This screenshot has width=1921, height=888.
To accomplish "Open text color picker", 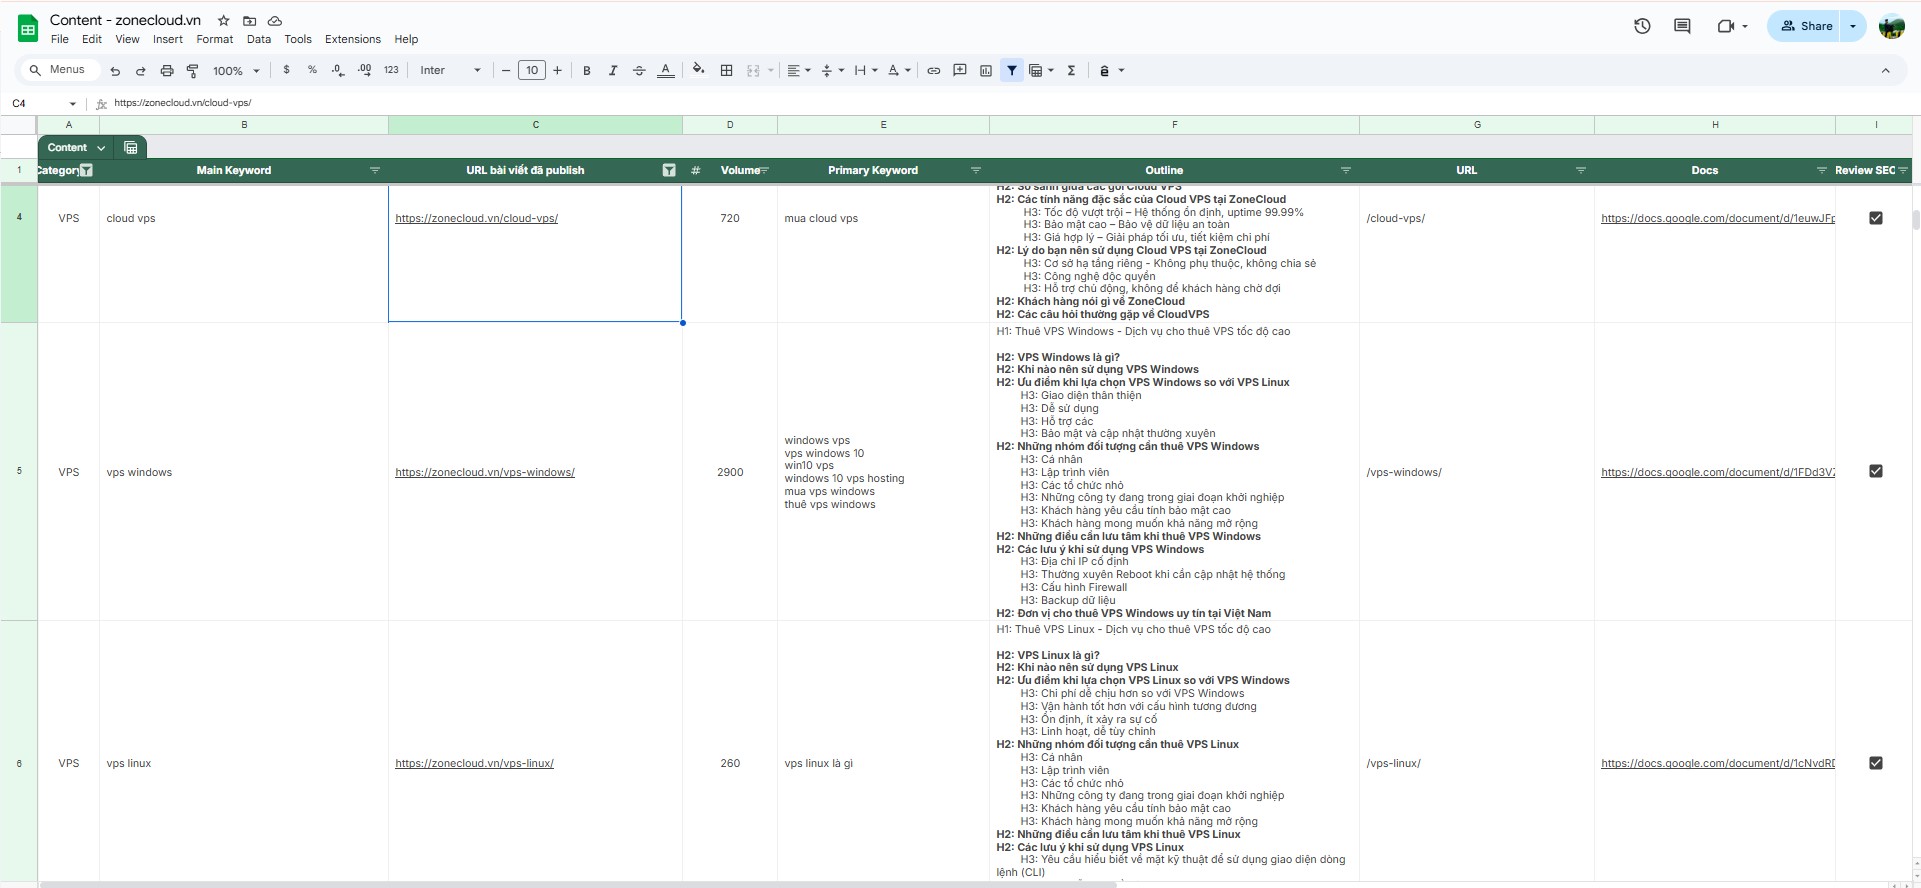I will tap(666, 70).
